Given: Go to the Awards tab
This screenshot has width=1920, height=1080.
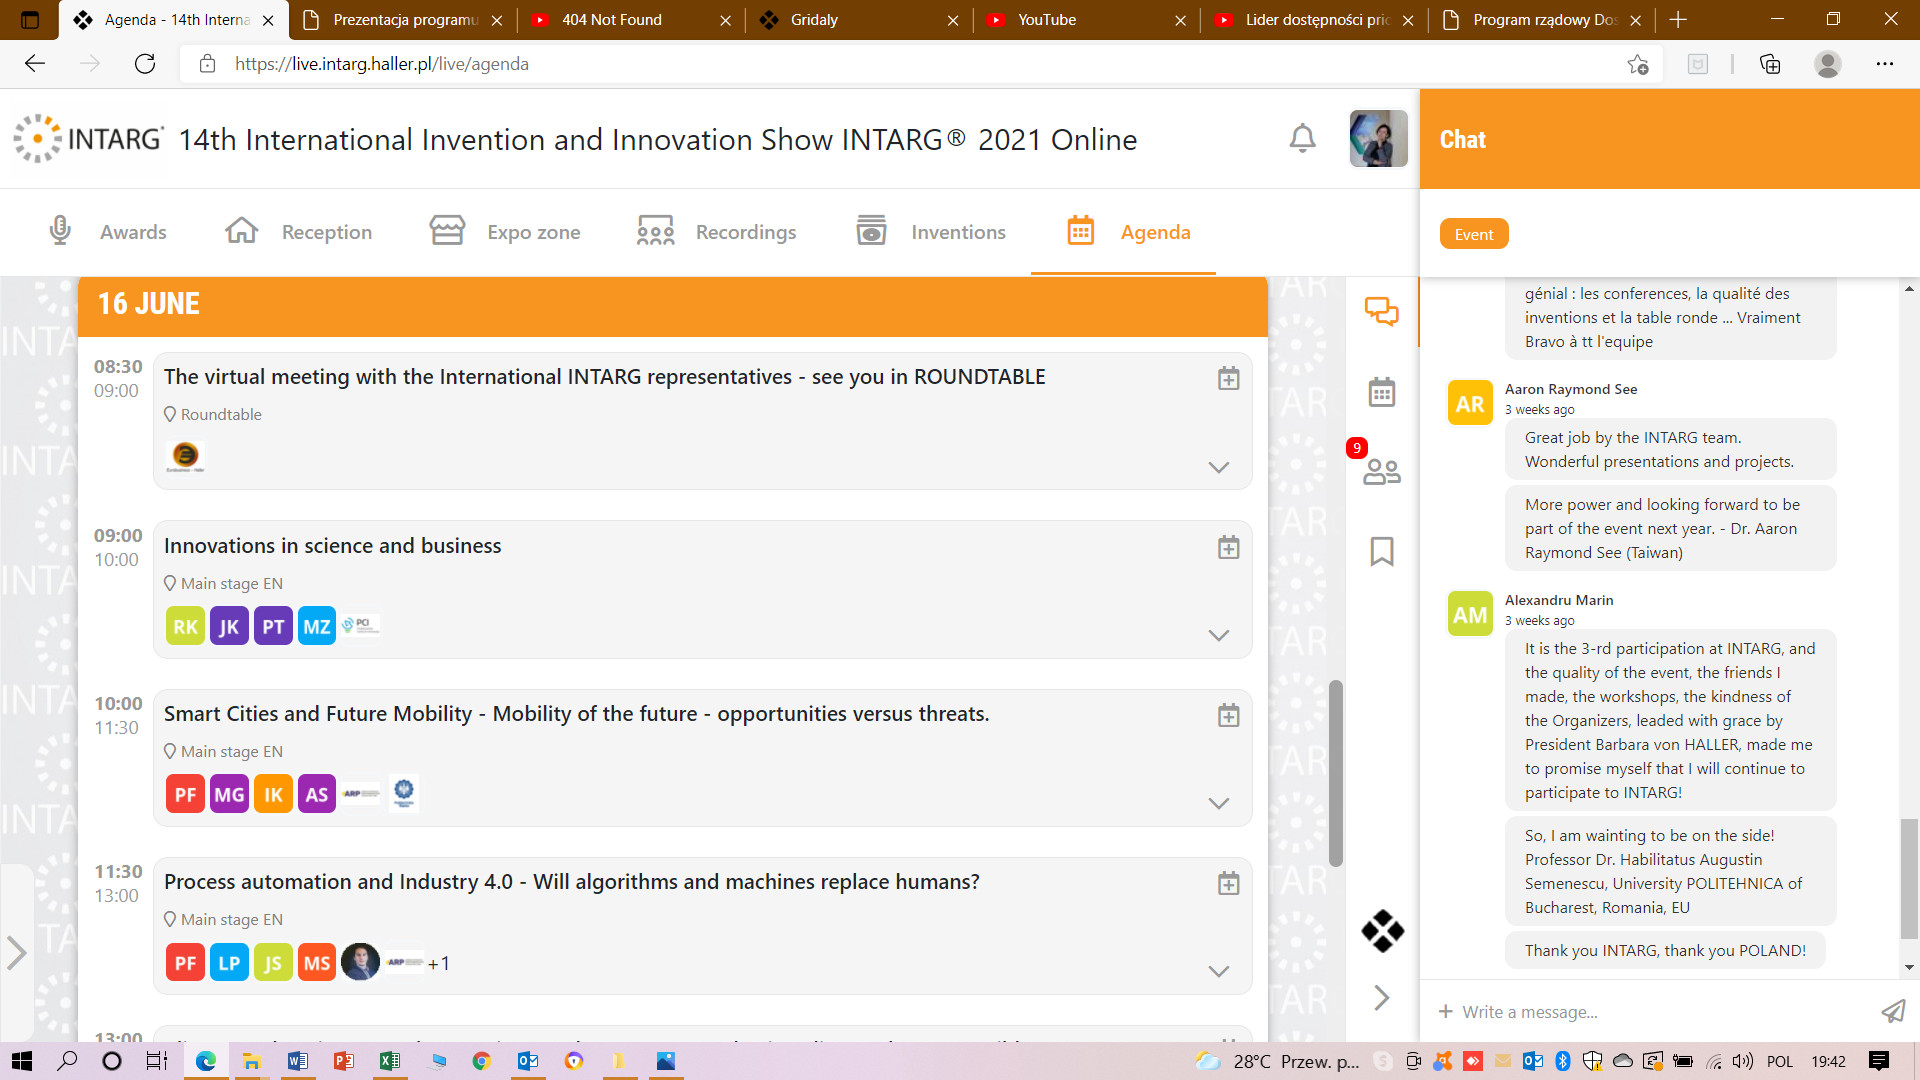Looking at the screenshot, I should [x=108, y=232].
